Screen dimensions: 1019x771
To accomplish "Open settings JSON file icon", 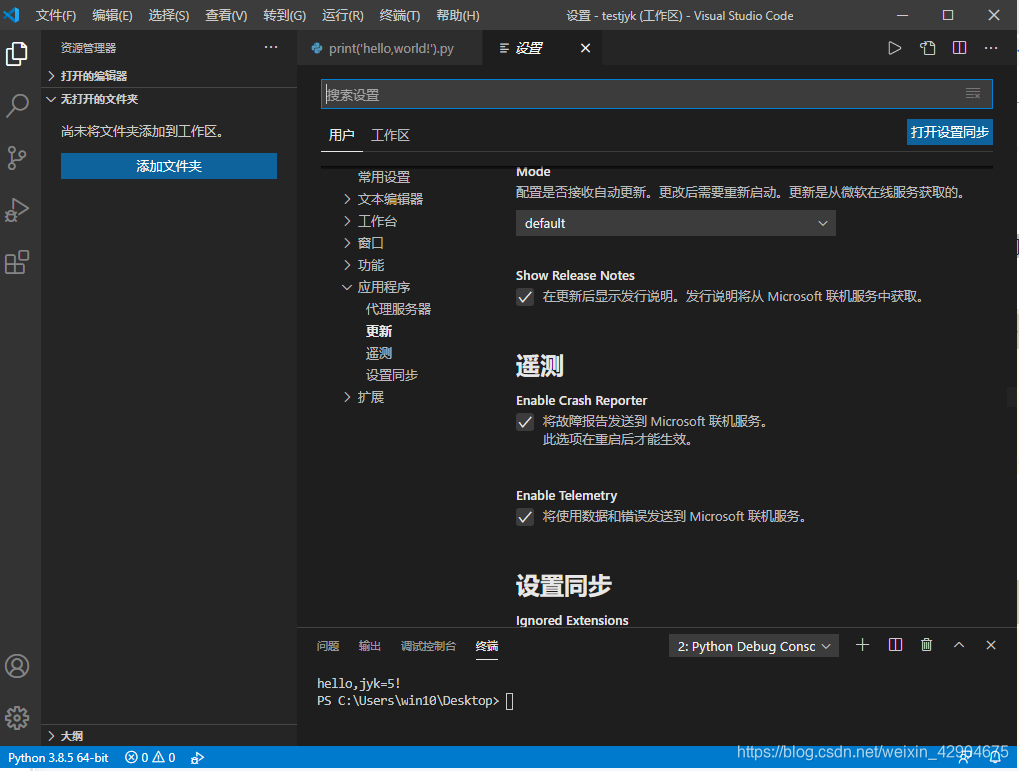I will (927, 48).
